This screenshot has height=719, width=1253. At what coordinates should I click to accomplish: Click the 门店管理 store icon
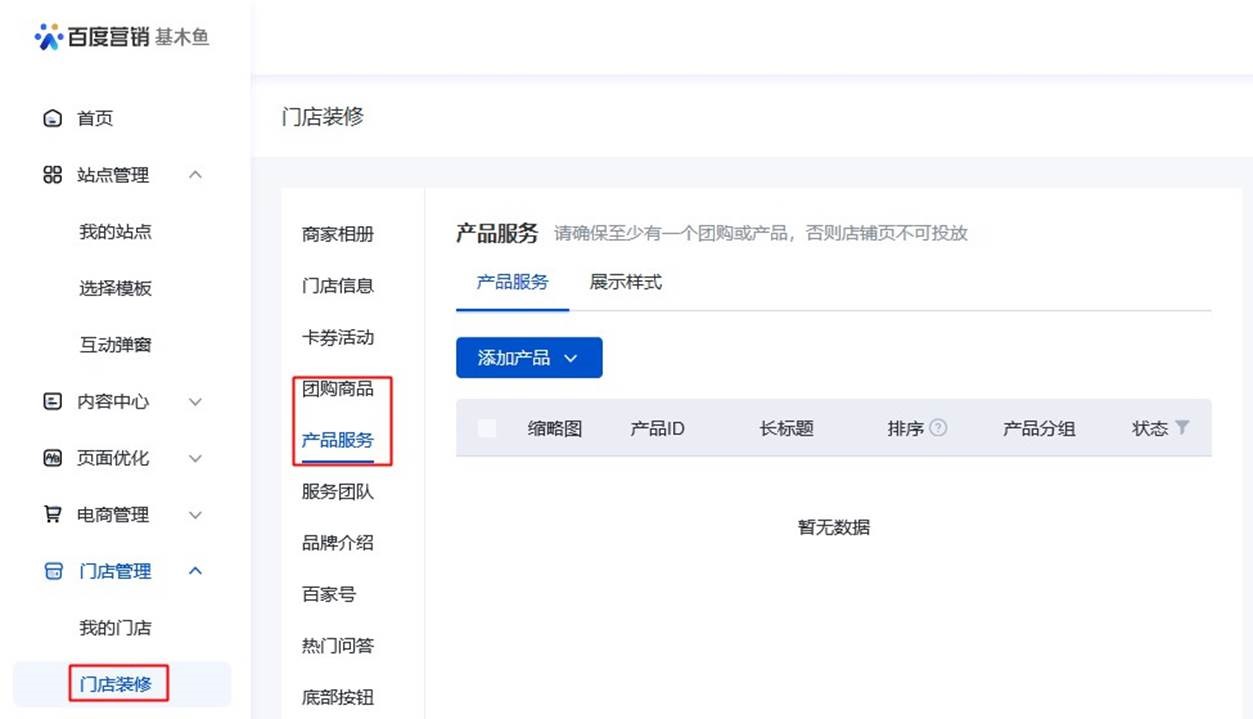(52, 571)
